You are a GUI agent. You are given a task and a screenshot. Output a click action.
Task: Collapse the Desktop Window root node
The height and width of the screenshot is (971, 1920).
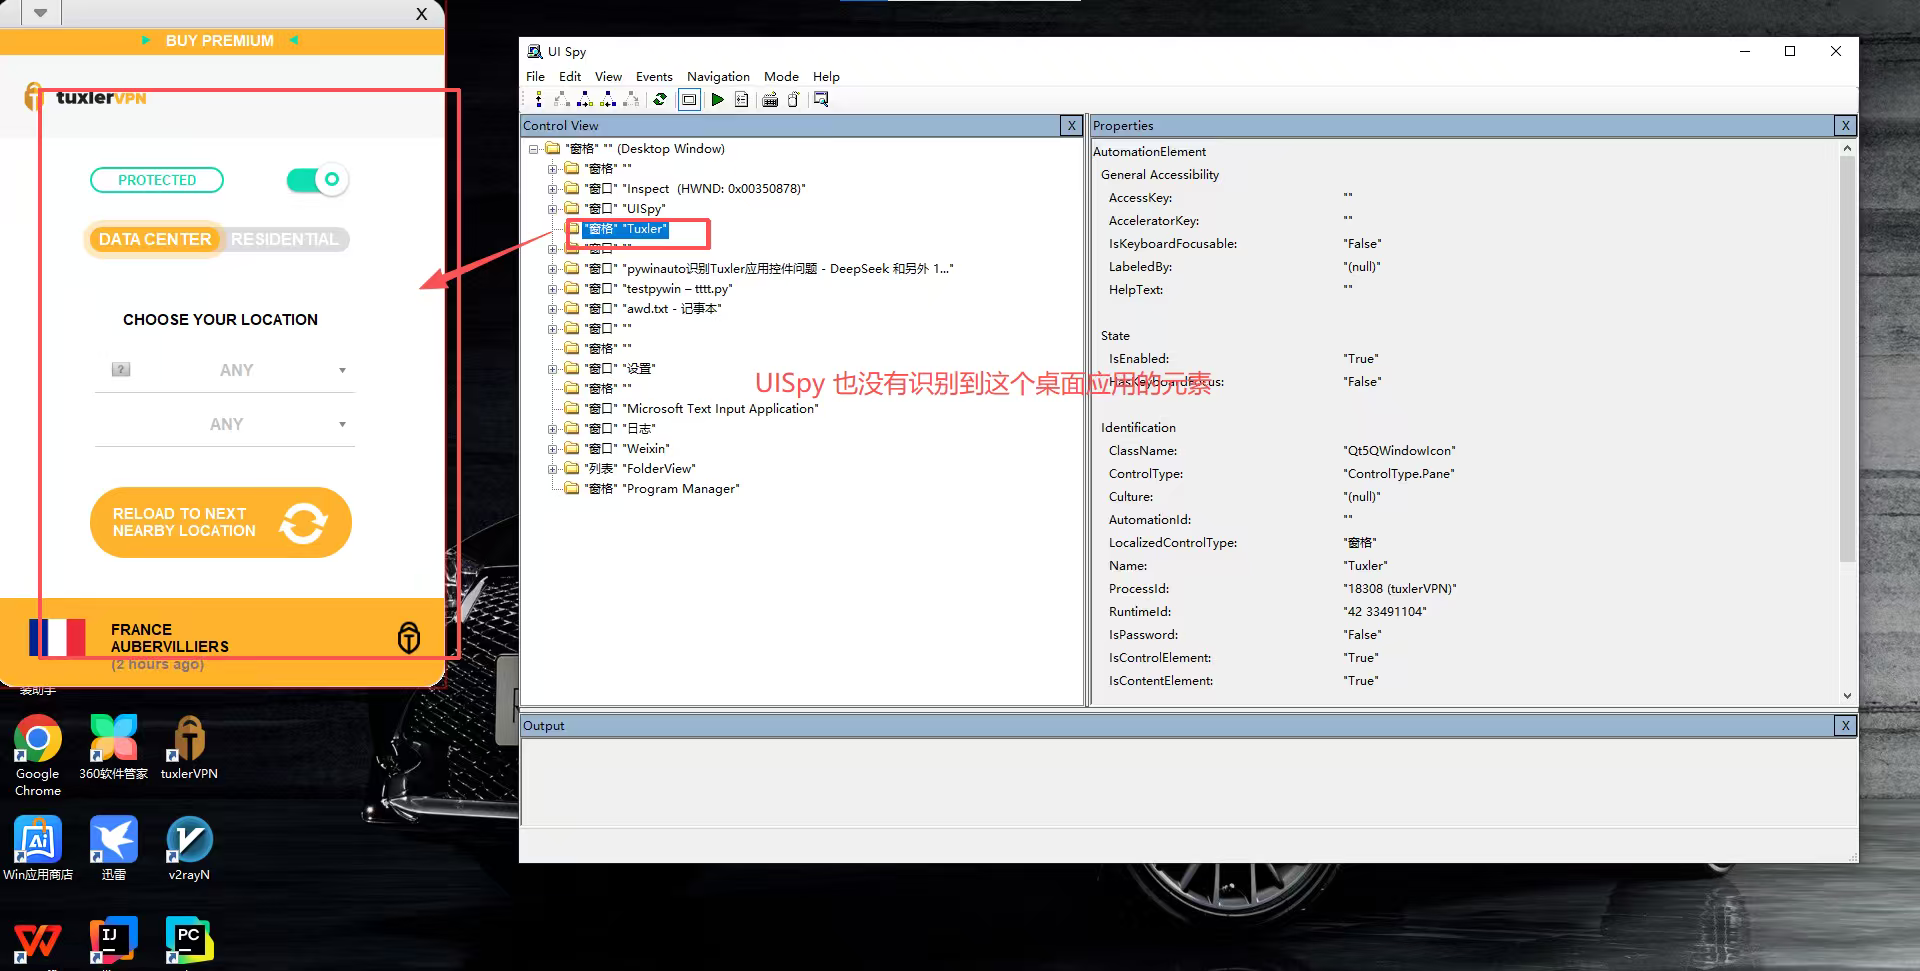tap(534, 149)
